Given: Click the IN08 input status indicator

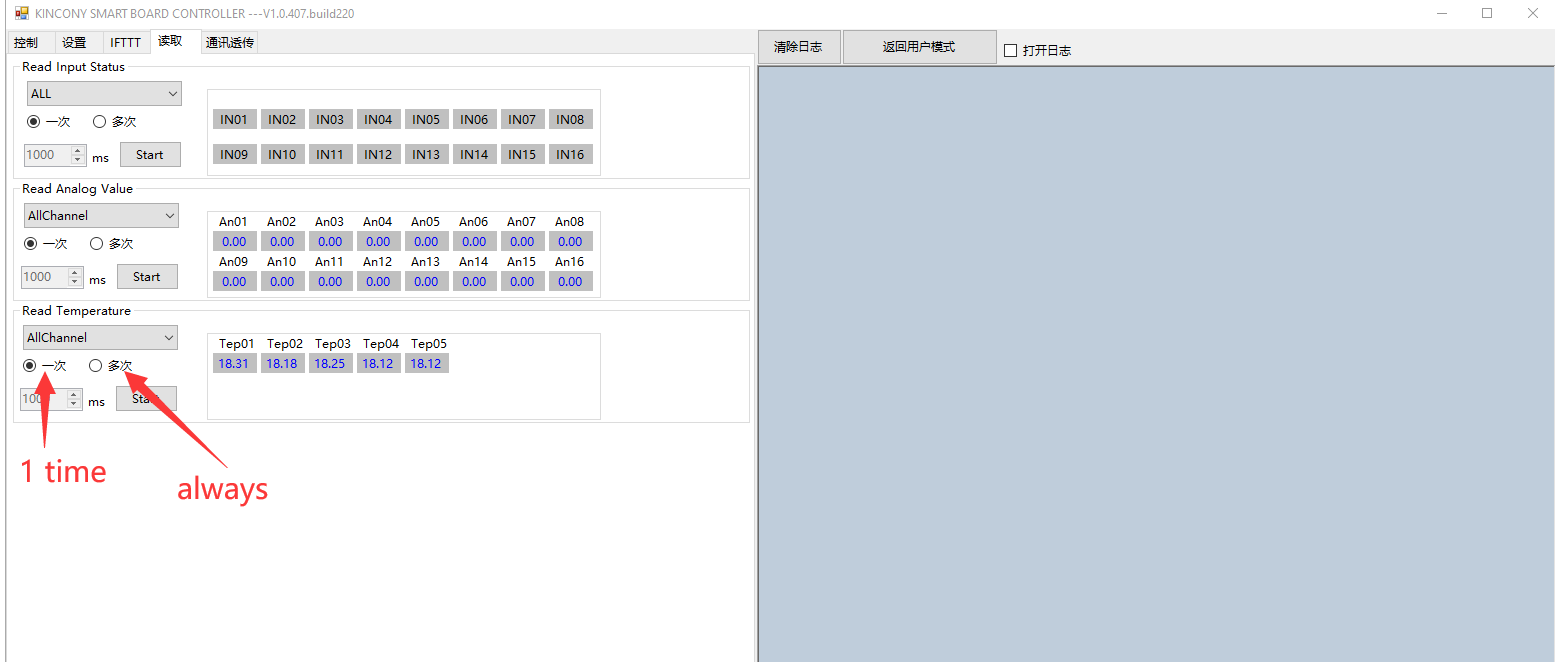Looking at the screenshot, I should pyautogui.click(x=570, y=120).
